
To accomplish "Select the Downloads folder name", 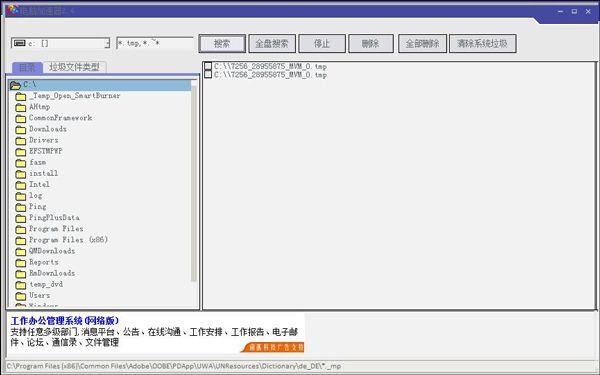I will (x=48, y=129).
